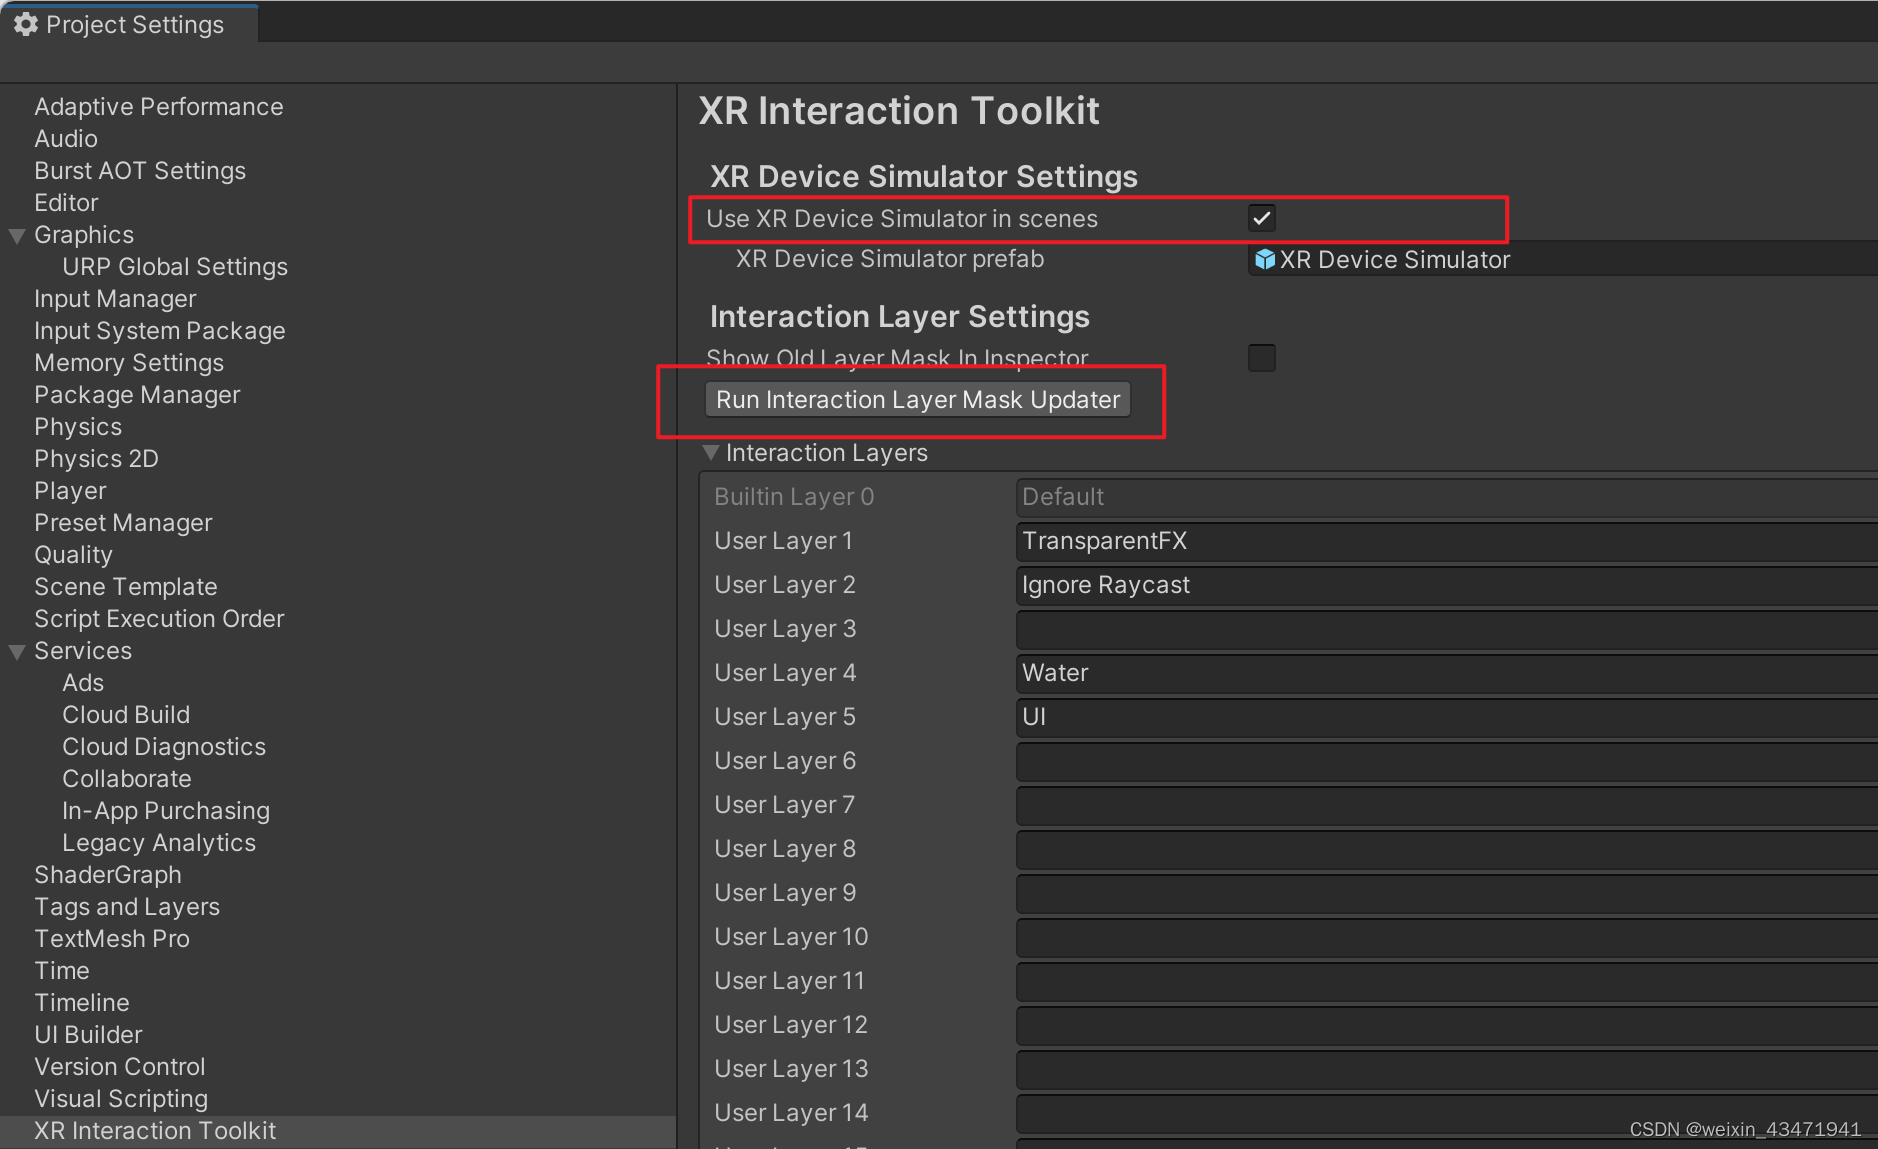Select Services in the settings list
The image size is (1878, 1149).
(83, 651)
